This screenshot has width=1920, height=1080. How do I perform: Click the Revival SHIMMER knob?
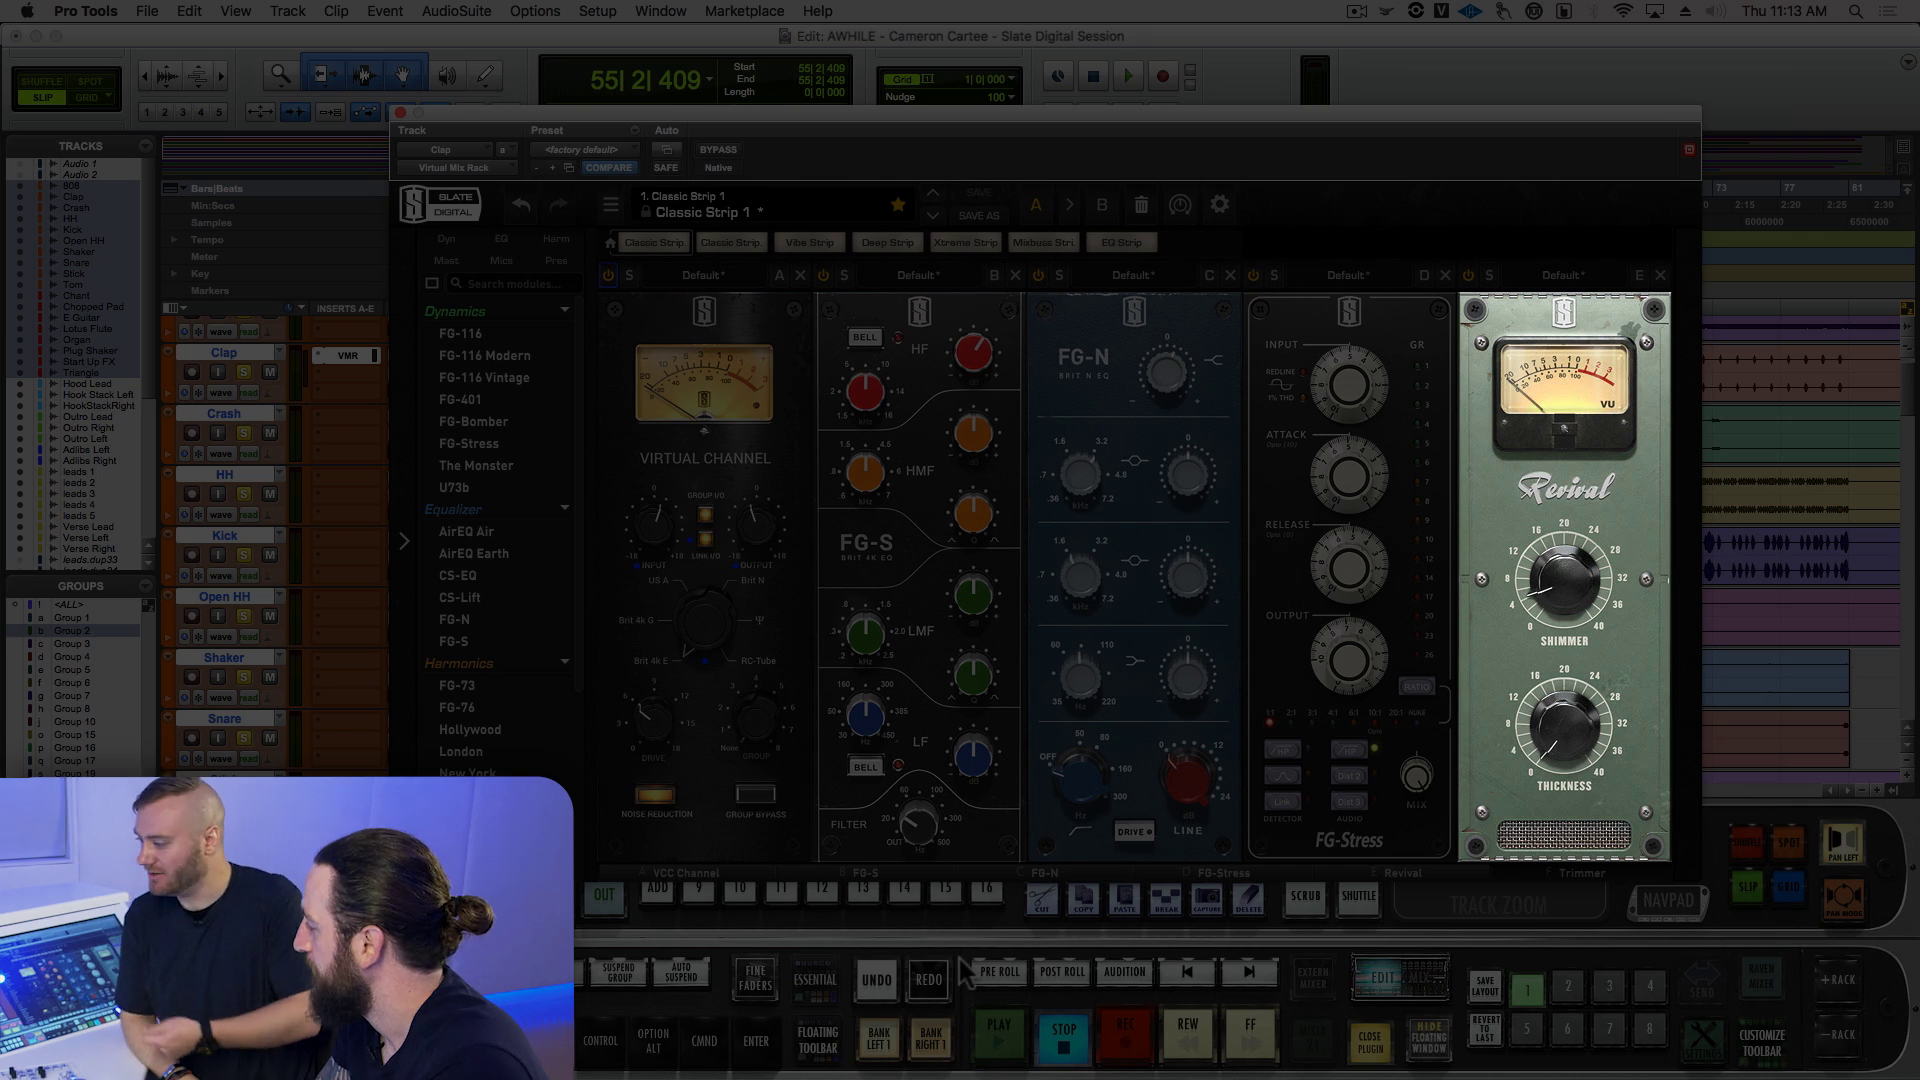pos(1564,580)
